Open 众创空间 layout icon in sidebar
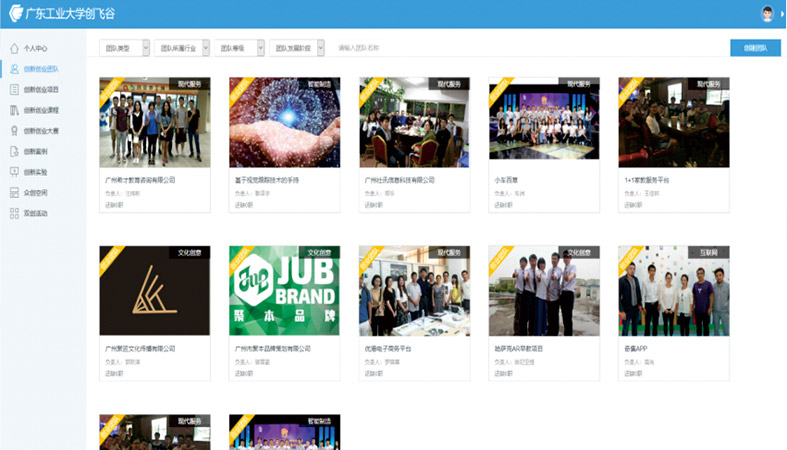This screenshot has height=450, width=787. pyautogui.click(x=14, y=192)
